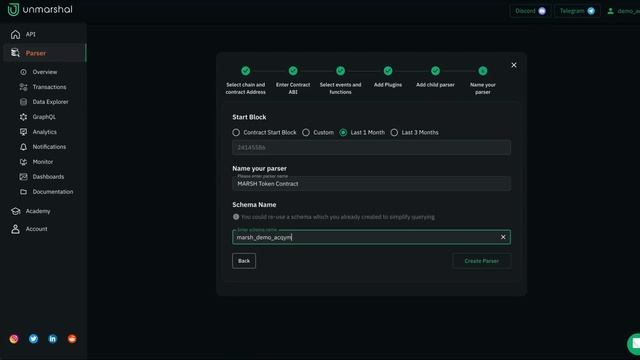Go to Add child parser step
This screenshot has width=640, height=360.
click(x=435, y=77)
